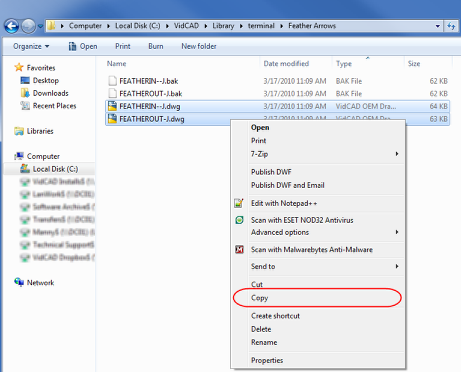The width and height of the screenshot is (461, 372).
Task: Expand the arrow after VidCAD in path
Action: [206, 26]
